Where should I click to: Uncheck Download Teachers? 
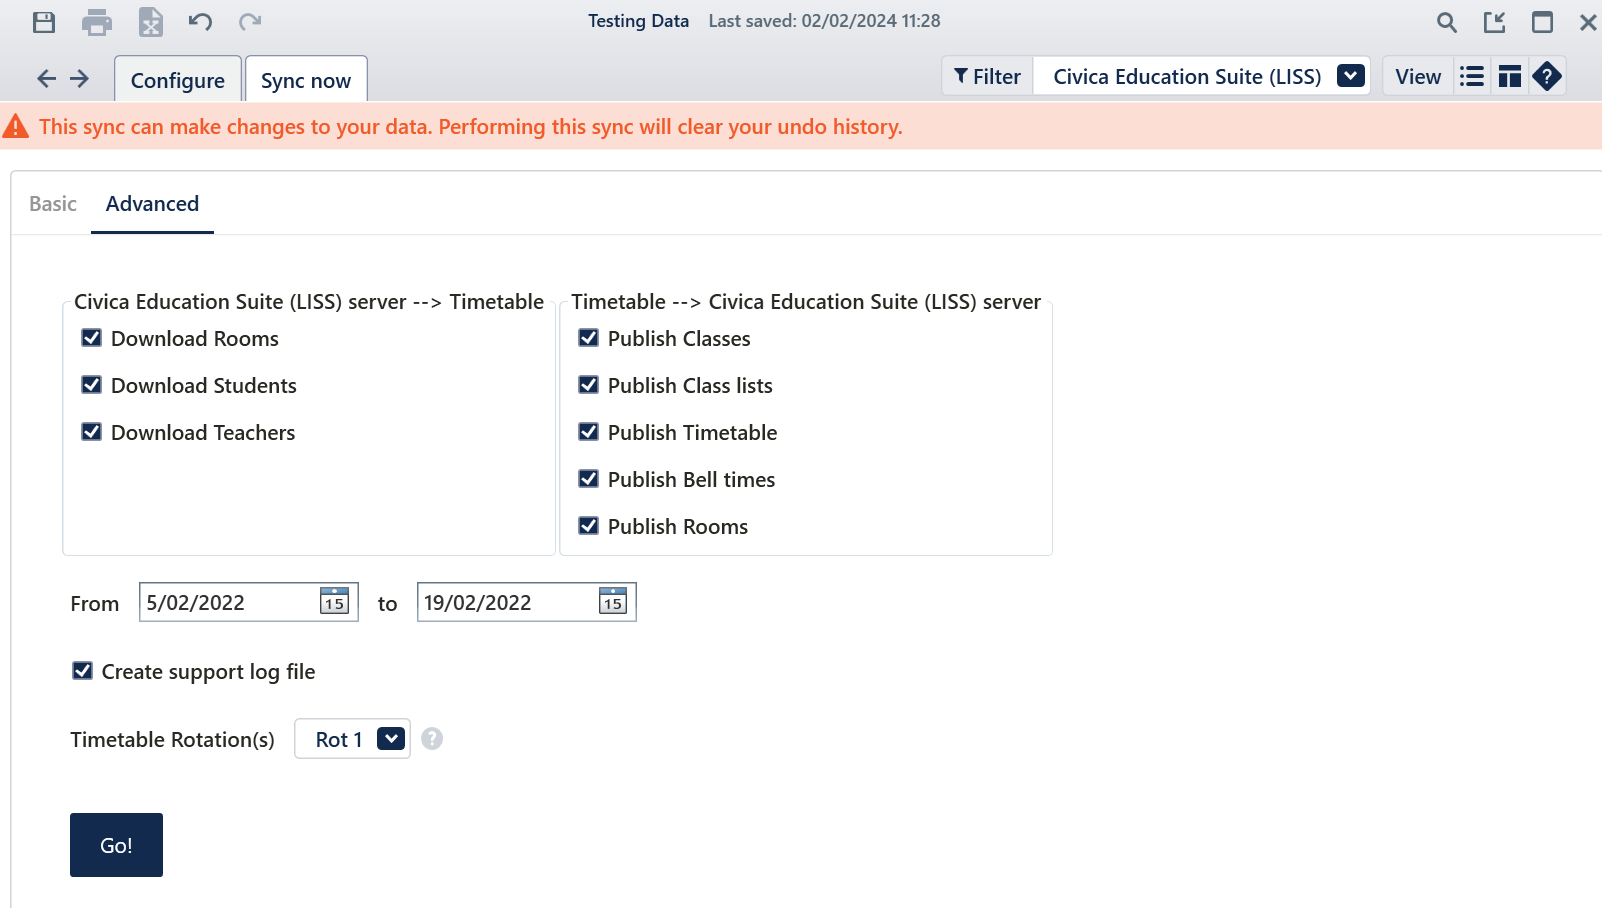point(91,432)
